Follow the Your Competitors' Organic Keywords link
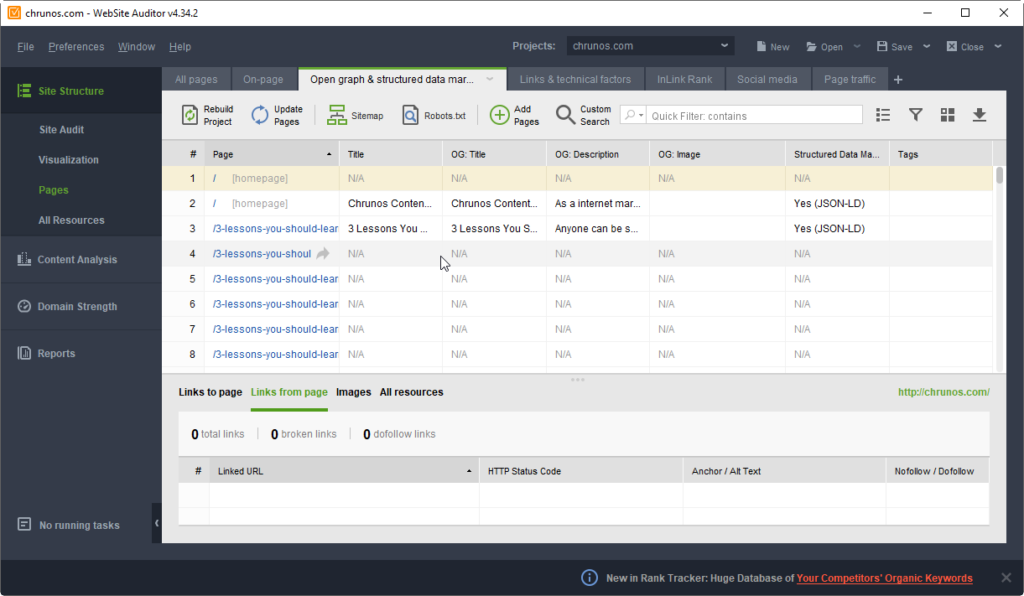The width and height of the screenshot is (1024, 596). pos(884,578)
